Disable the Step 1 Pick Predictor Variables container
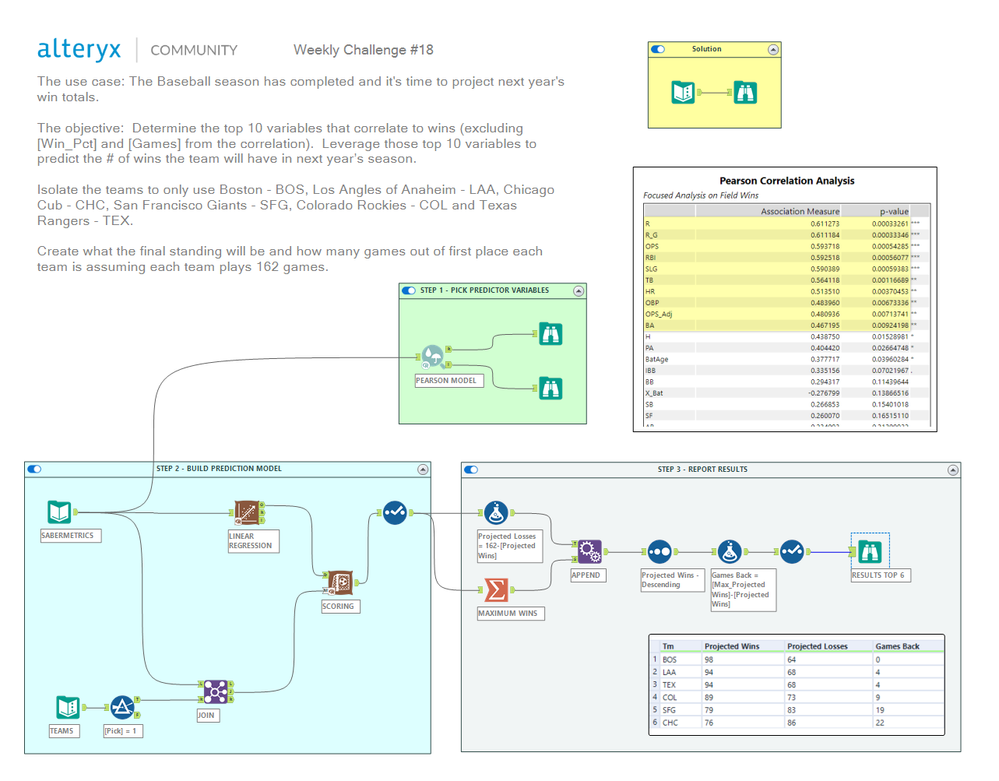Viewport: 999px width, 781px height. pos(409,290)
